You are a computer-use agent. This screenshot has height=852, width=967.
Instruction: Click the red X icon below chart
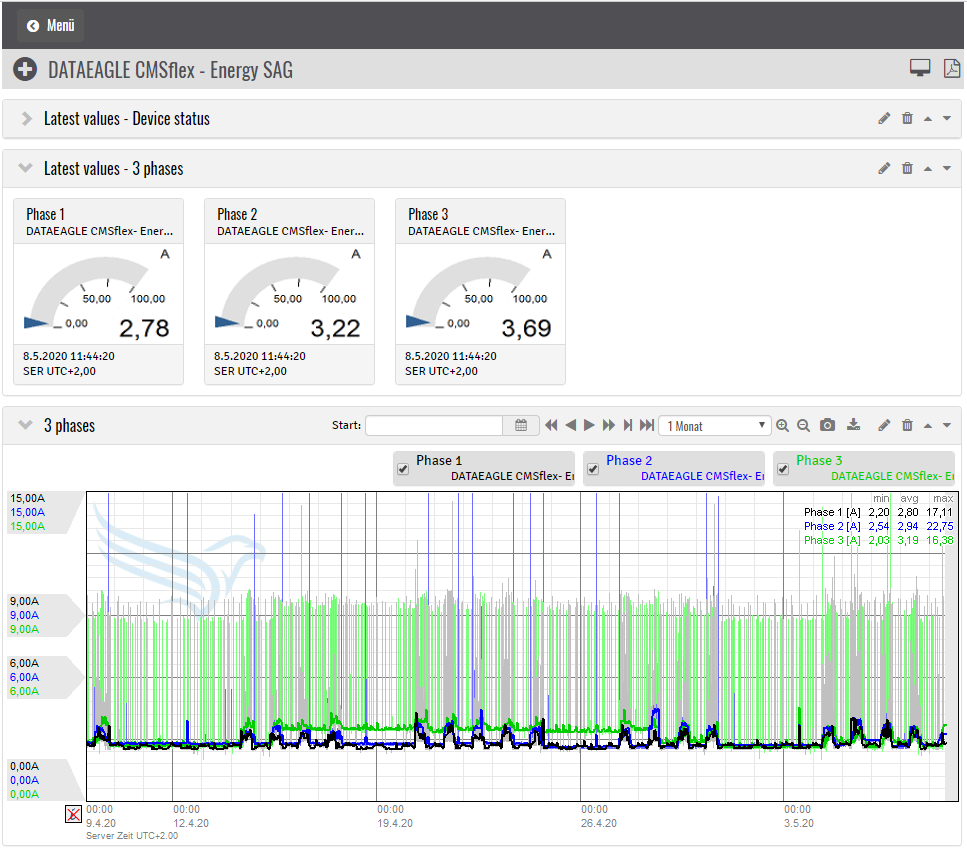73,814
